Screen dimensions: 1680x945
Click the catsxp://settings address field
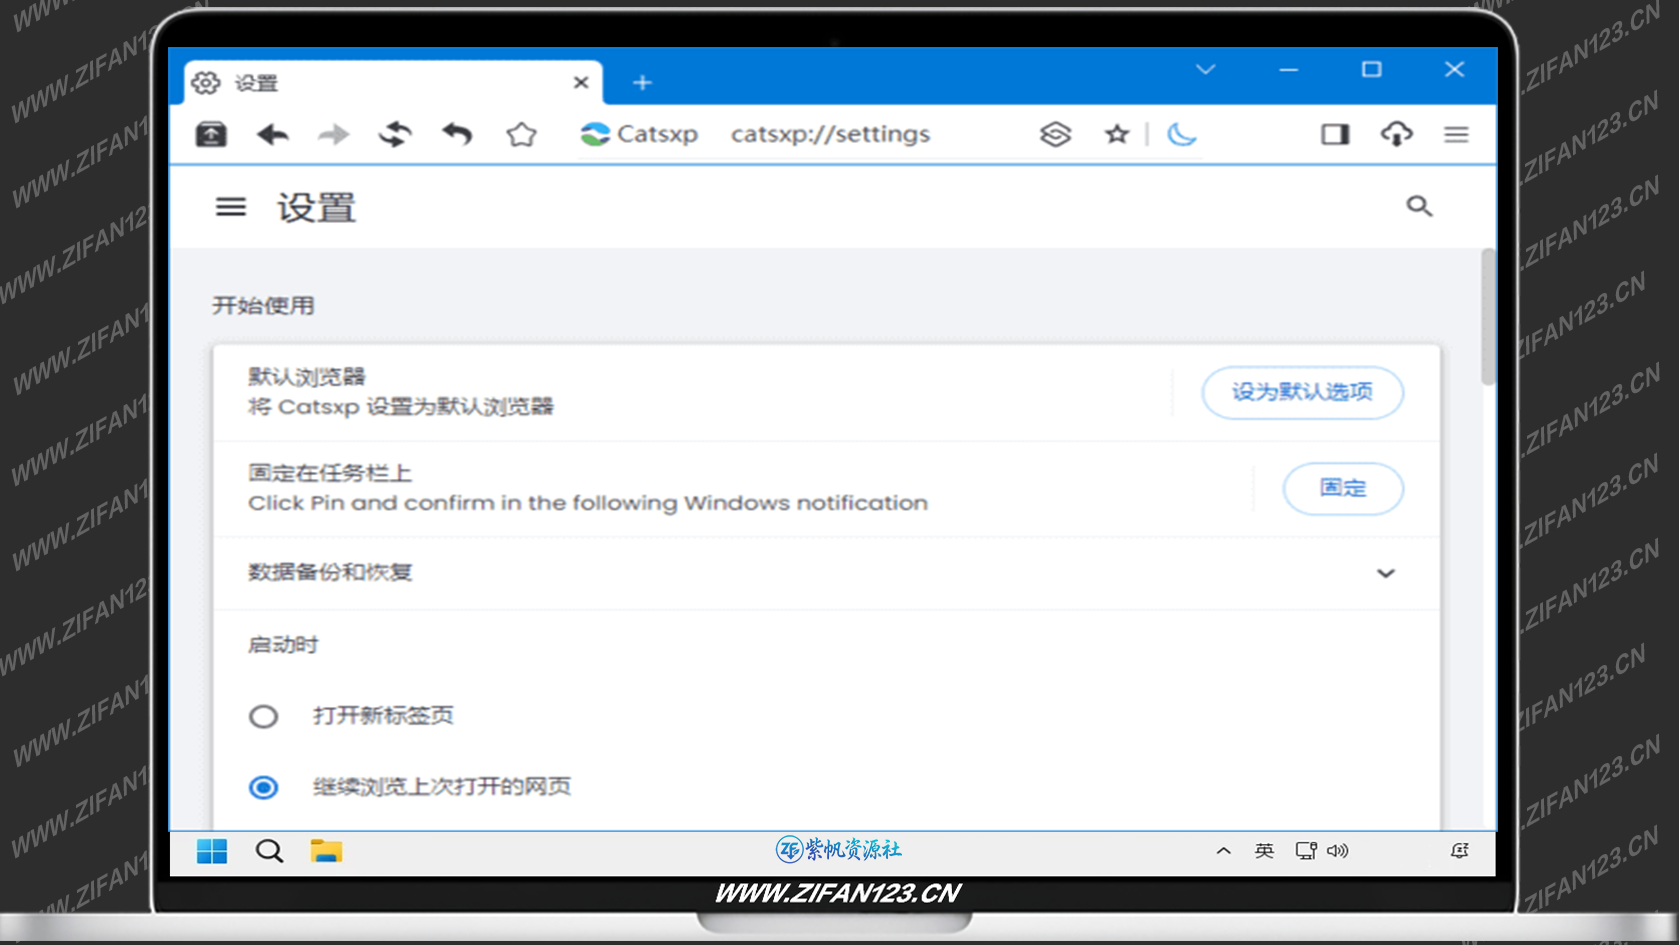point(830,134)
